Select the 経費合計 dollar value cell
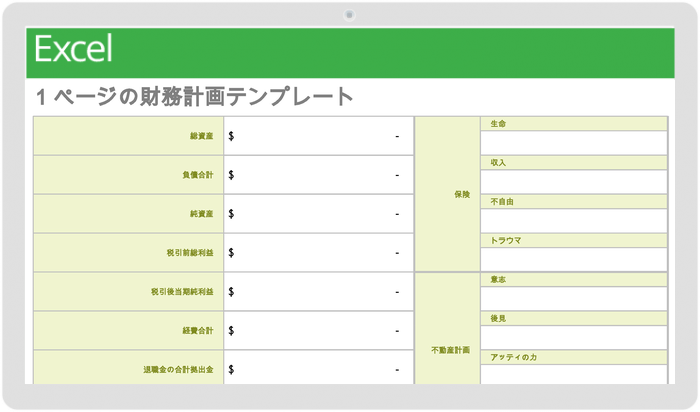 point(319,331)
